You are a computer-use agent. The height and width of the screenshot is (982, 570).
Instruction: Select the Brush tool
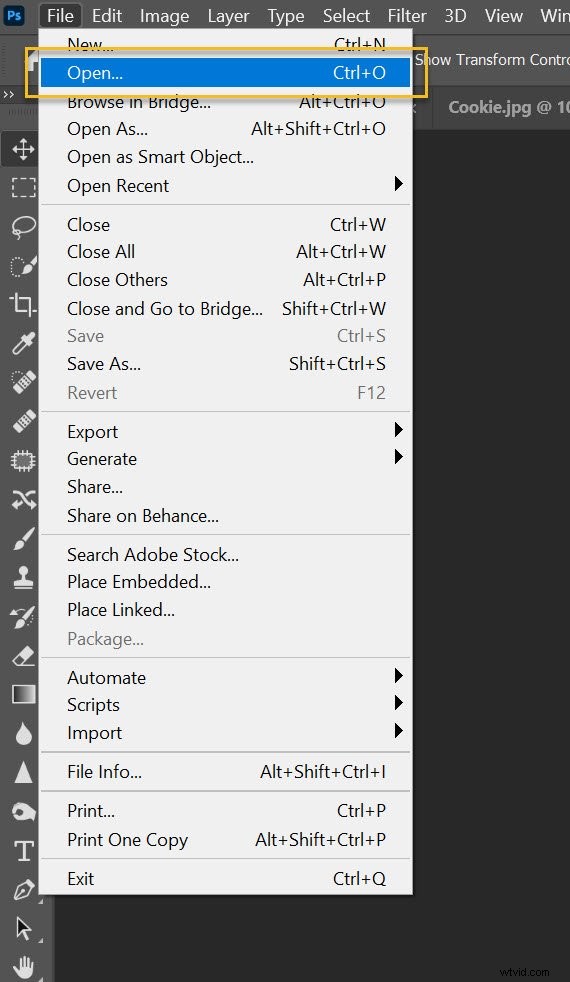23,539
